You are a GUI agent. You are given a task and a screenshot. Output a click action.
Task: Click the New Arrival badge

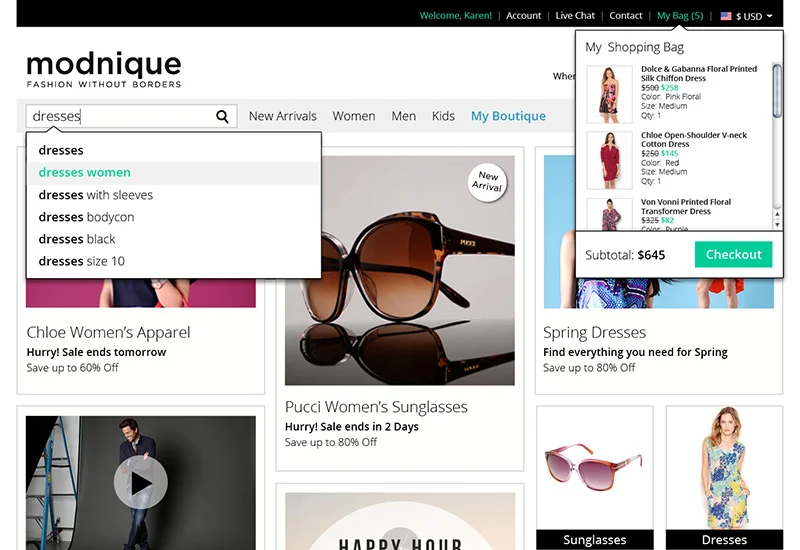point(487,182)
